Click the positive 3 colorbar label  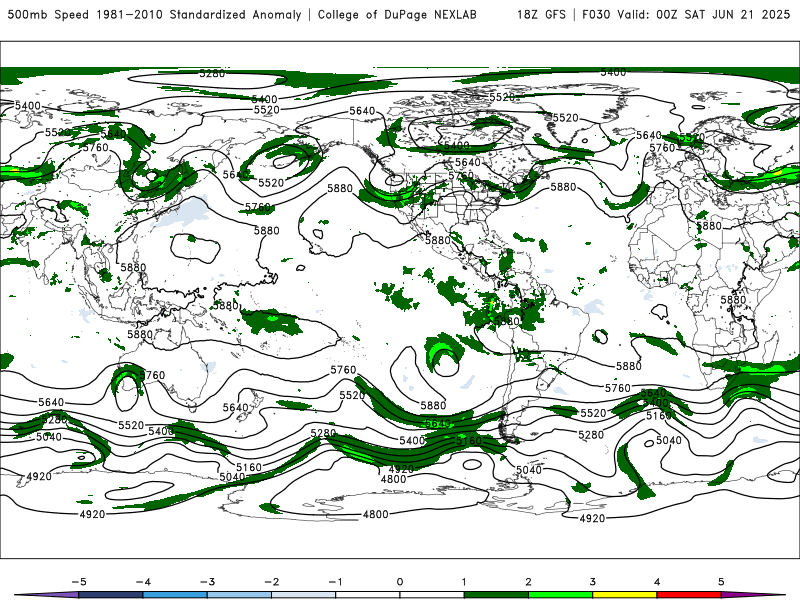593,582
